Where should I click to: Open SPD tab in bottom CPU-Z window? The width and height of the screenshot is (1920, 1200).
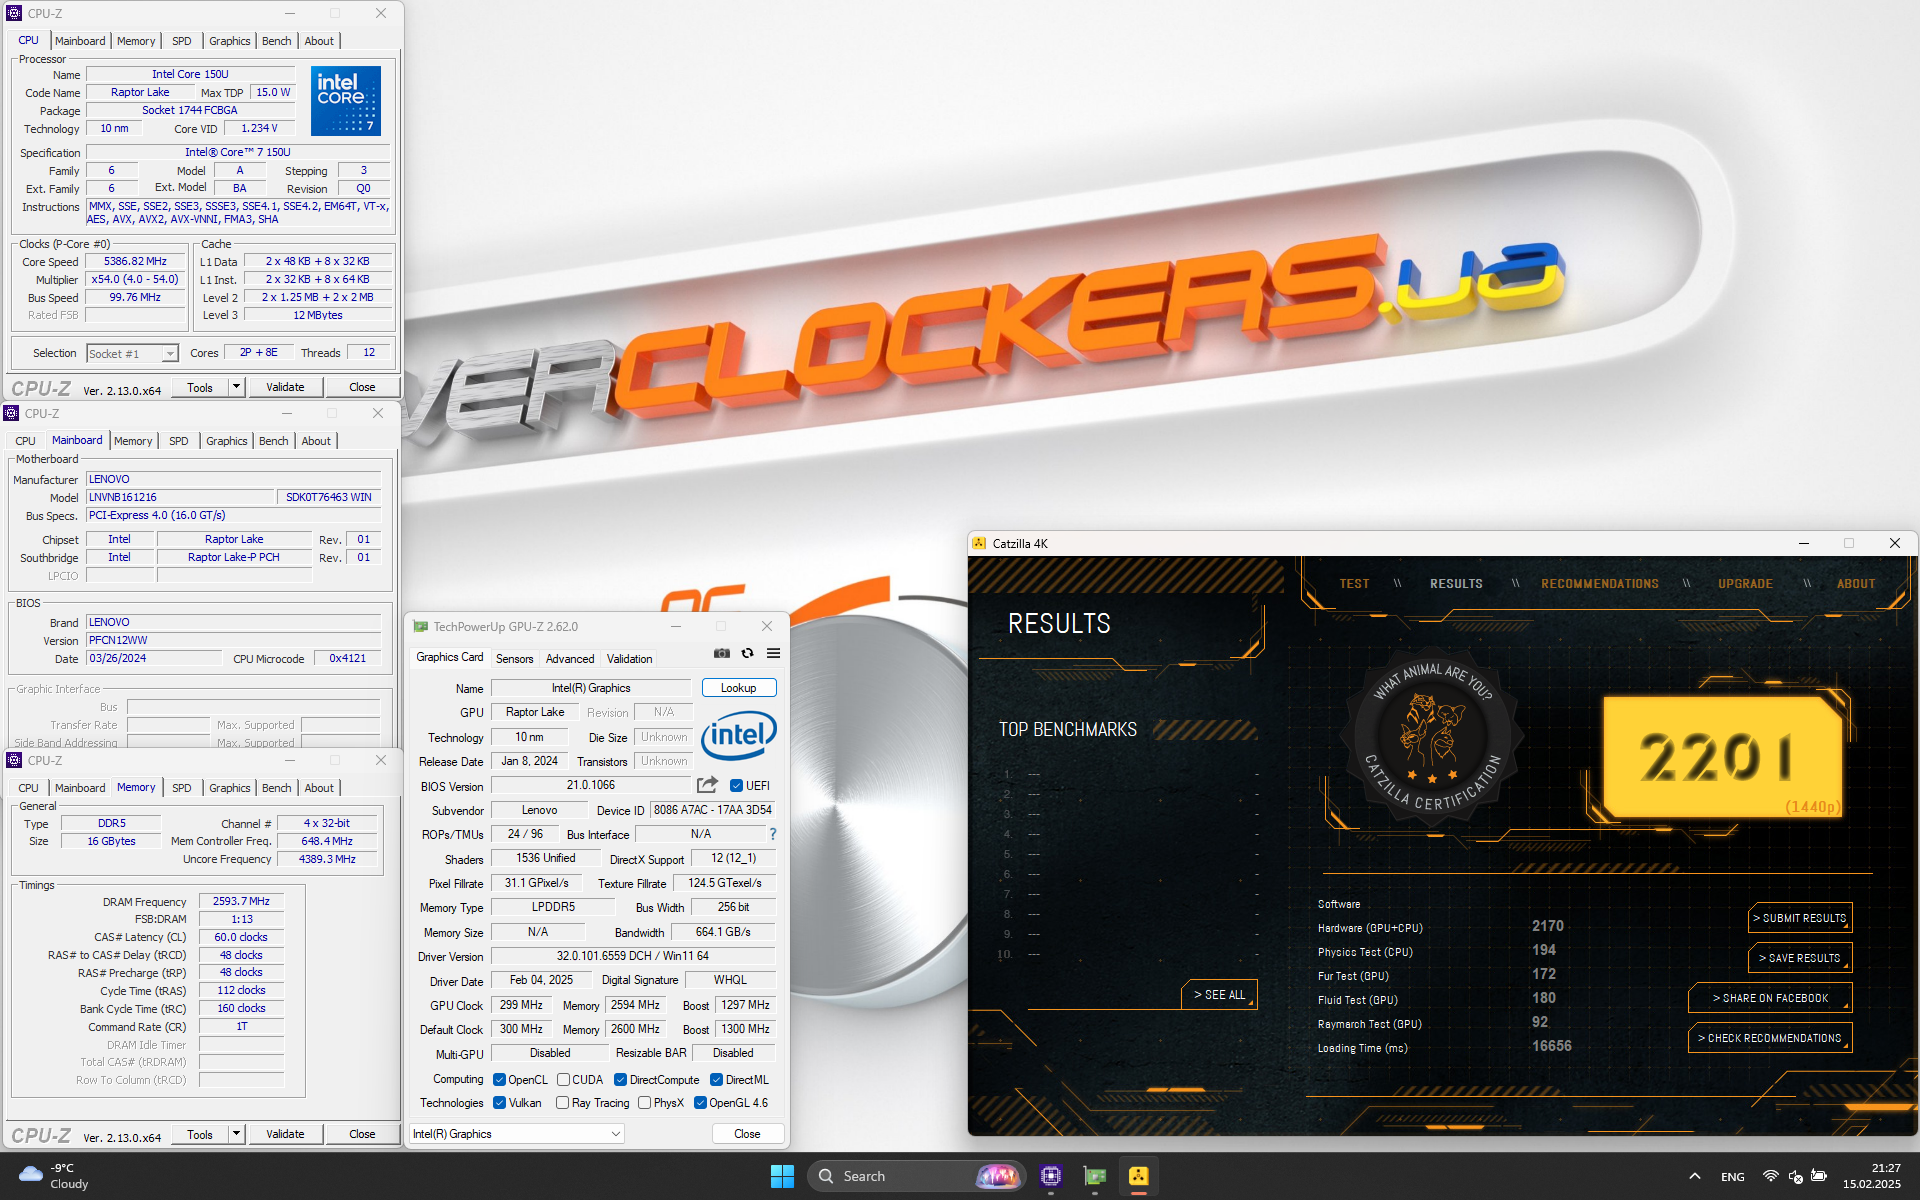click(x=181, y=788)
